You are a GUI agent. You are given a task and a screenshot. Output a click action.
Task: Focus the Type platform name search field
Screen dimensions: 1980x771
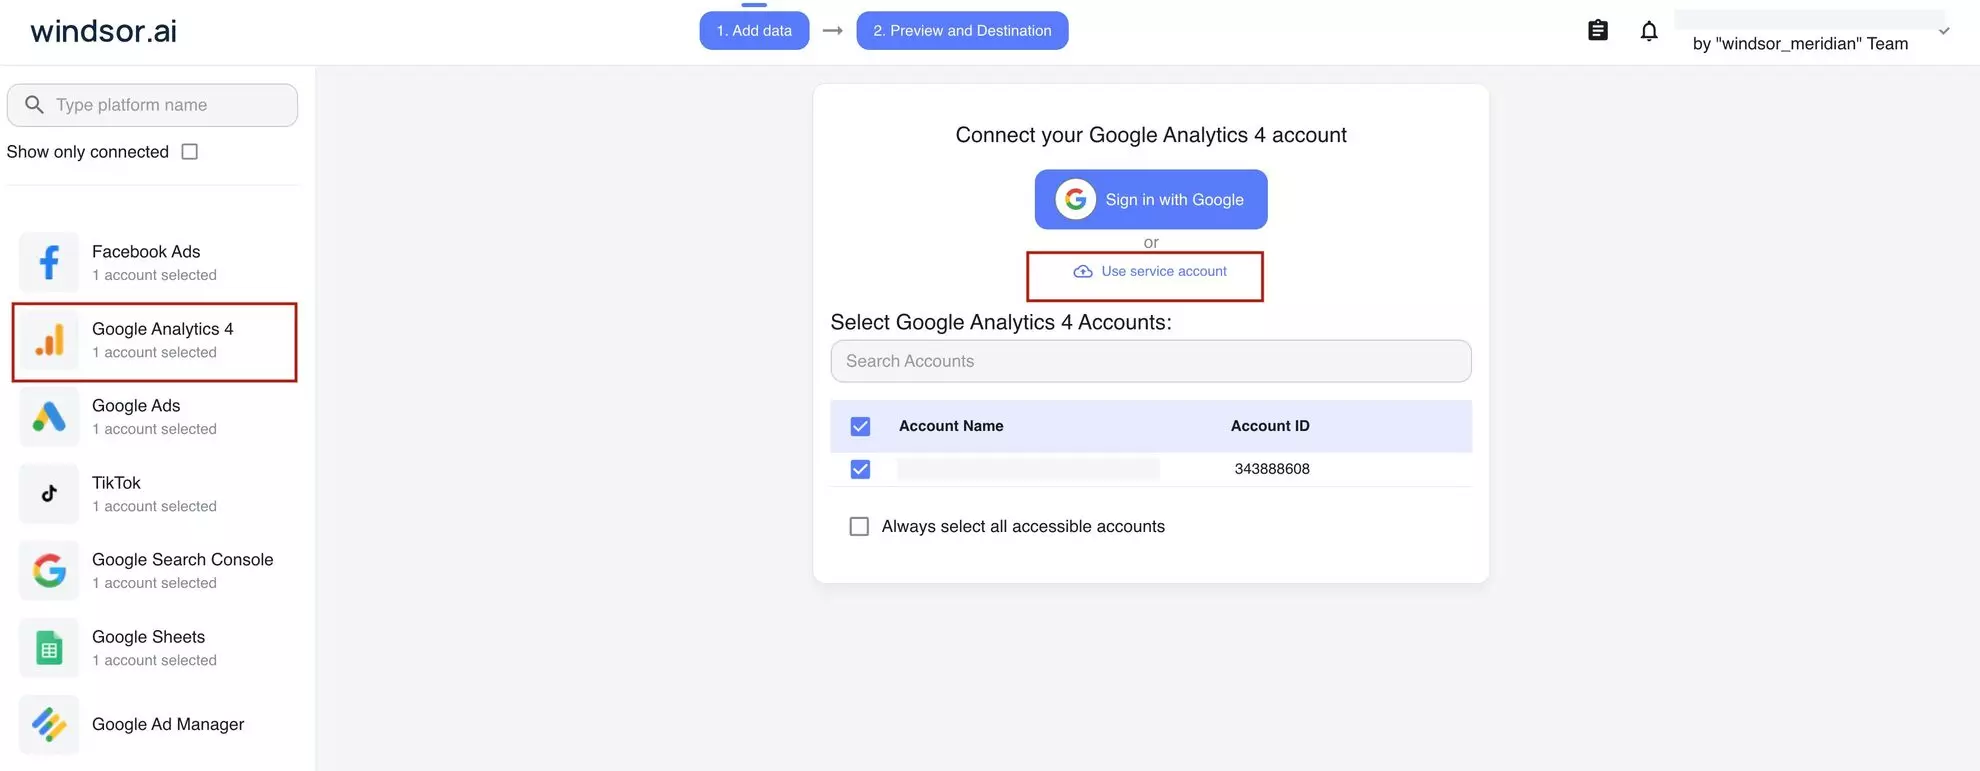tap(152, 105)
